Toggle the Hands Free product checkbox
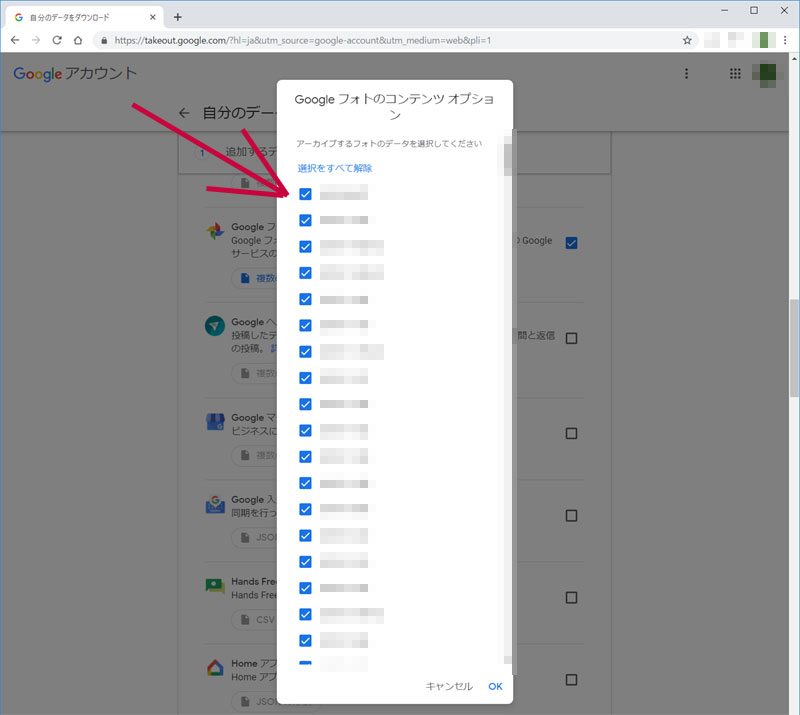The height and width of the screenshot is (715, 800). coord(571,597)
